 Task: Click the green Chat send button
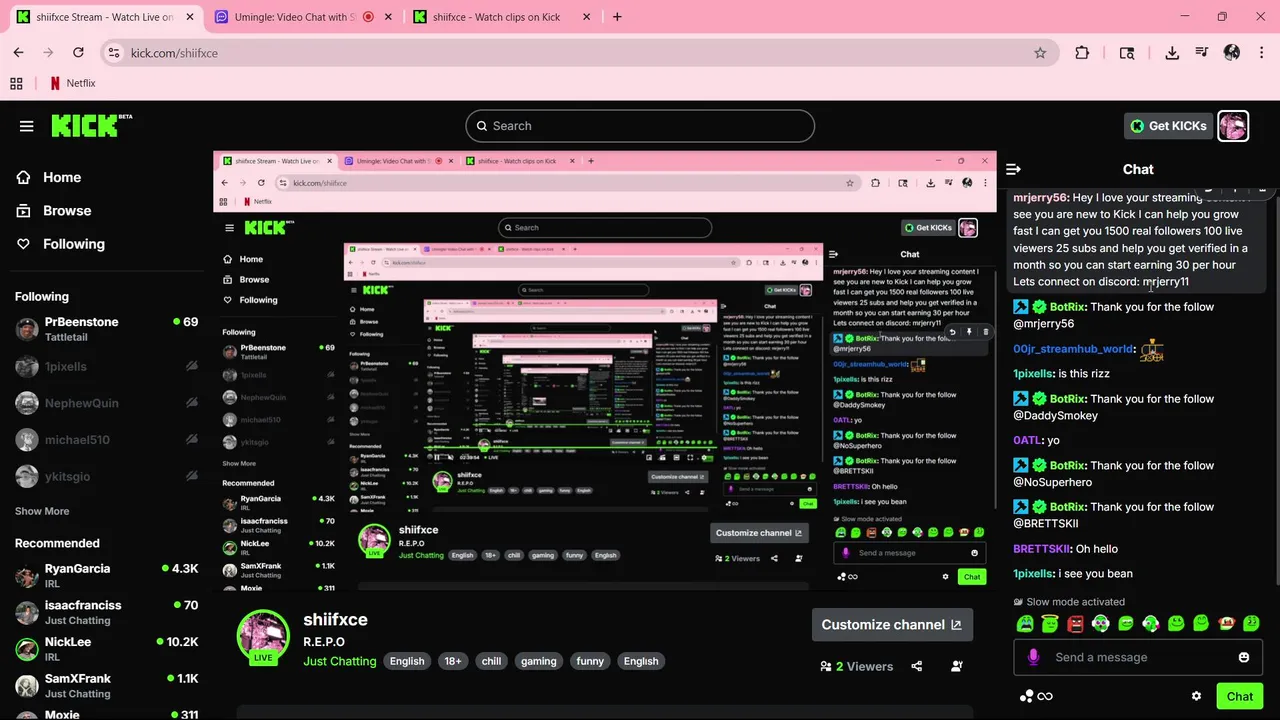pyautogui.click(x=1239, y=696)
